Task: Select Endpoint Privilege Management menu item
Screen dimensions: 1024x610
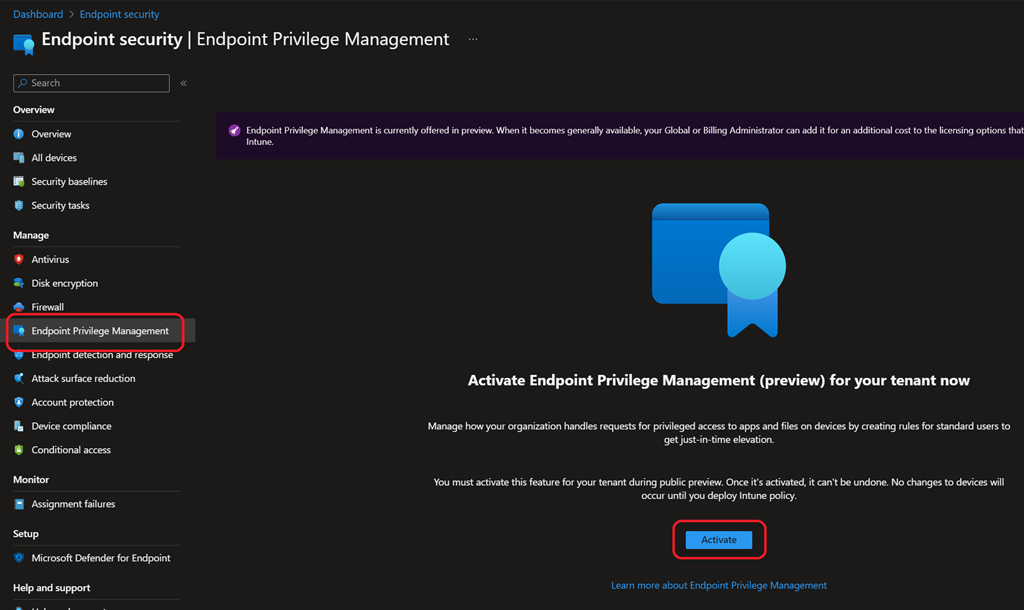Action: tap(101, 330)
